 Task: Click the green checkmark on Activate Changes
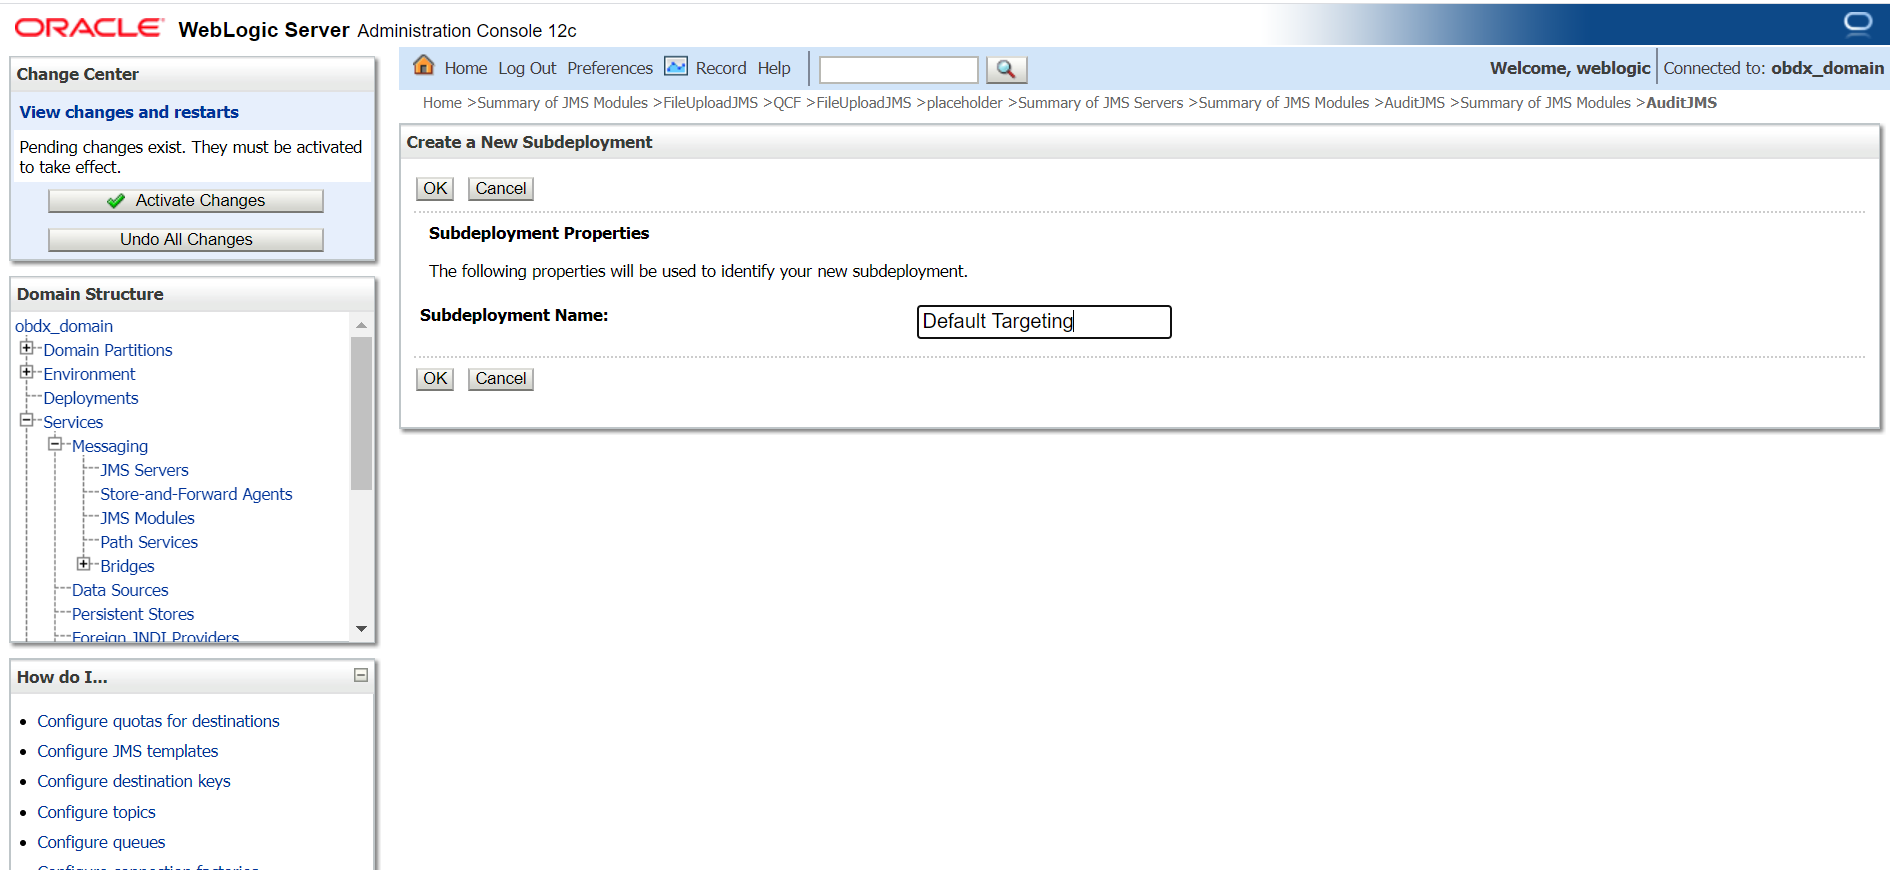tap(116, 201)
